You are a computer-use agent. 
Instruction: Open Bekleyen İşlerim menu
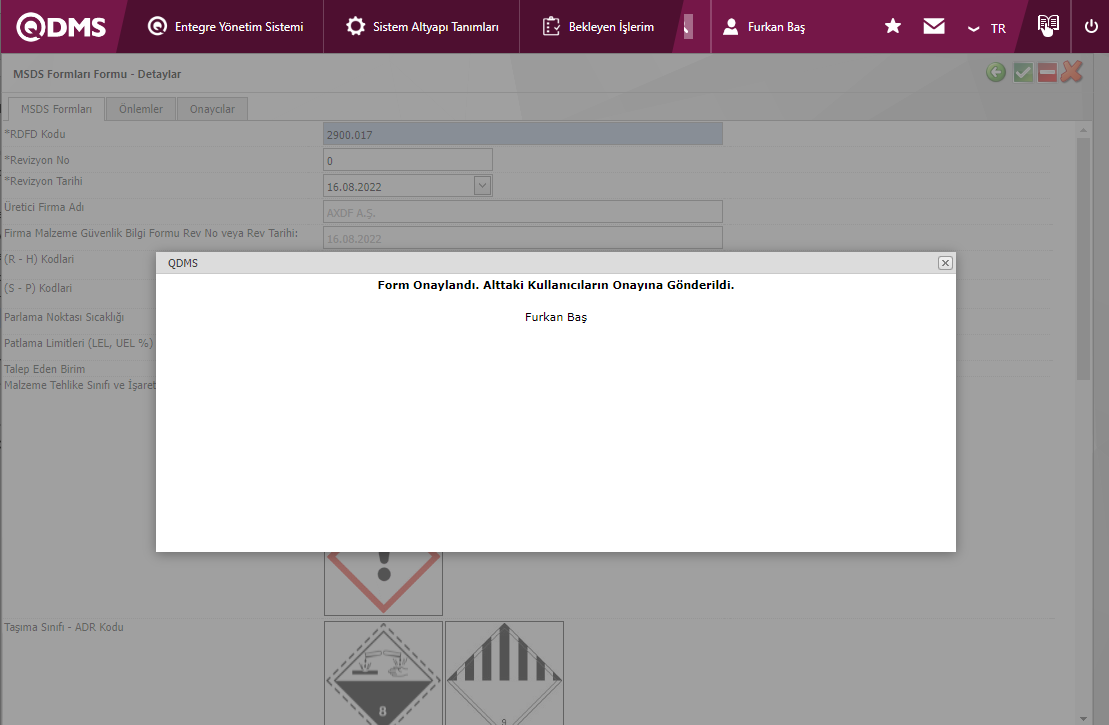coord(598,27)
